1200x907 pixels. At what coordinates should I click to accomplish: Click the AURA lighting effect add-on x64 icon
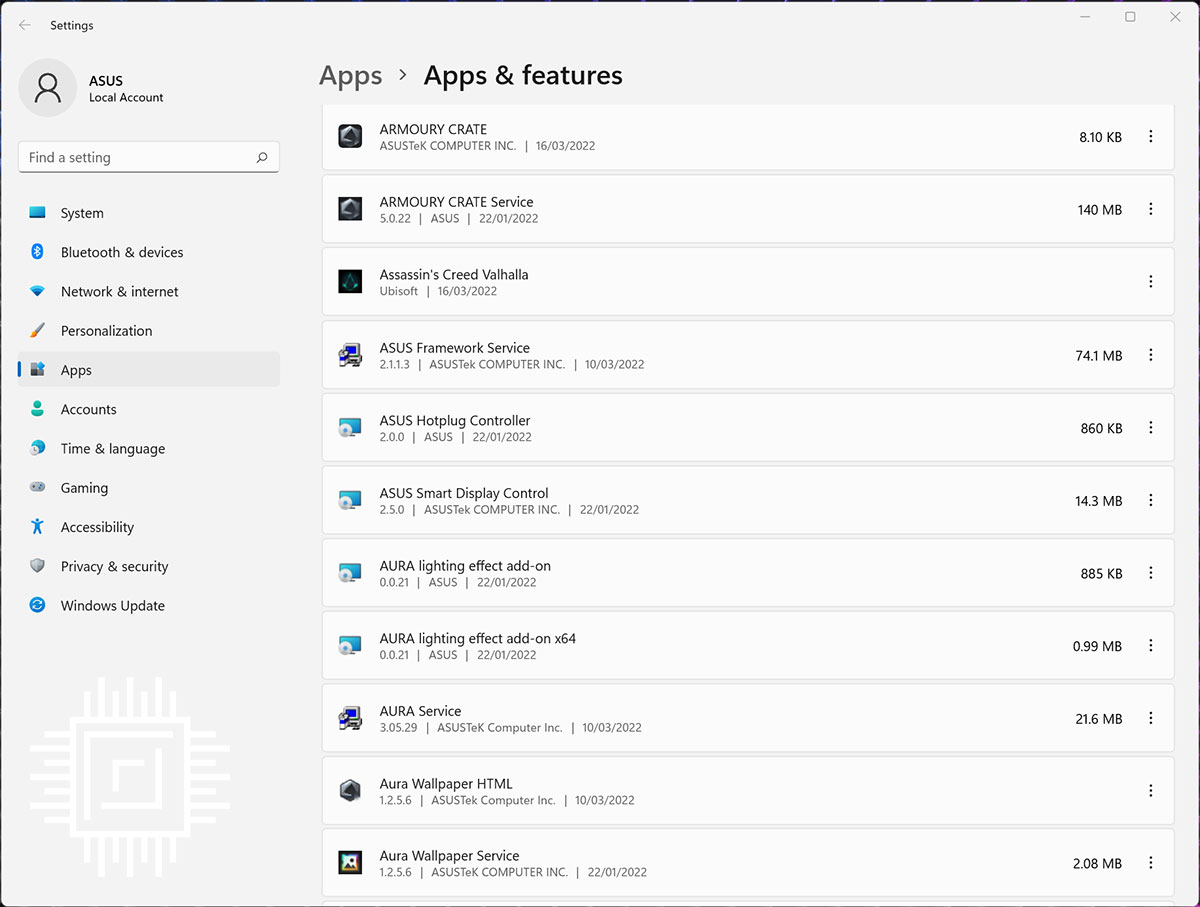[350, 646]
